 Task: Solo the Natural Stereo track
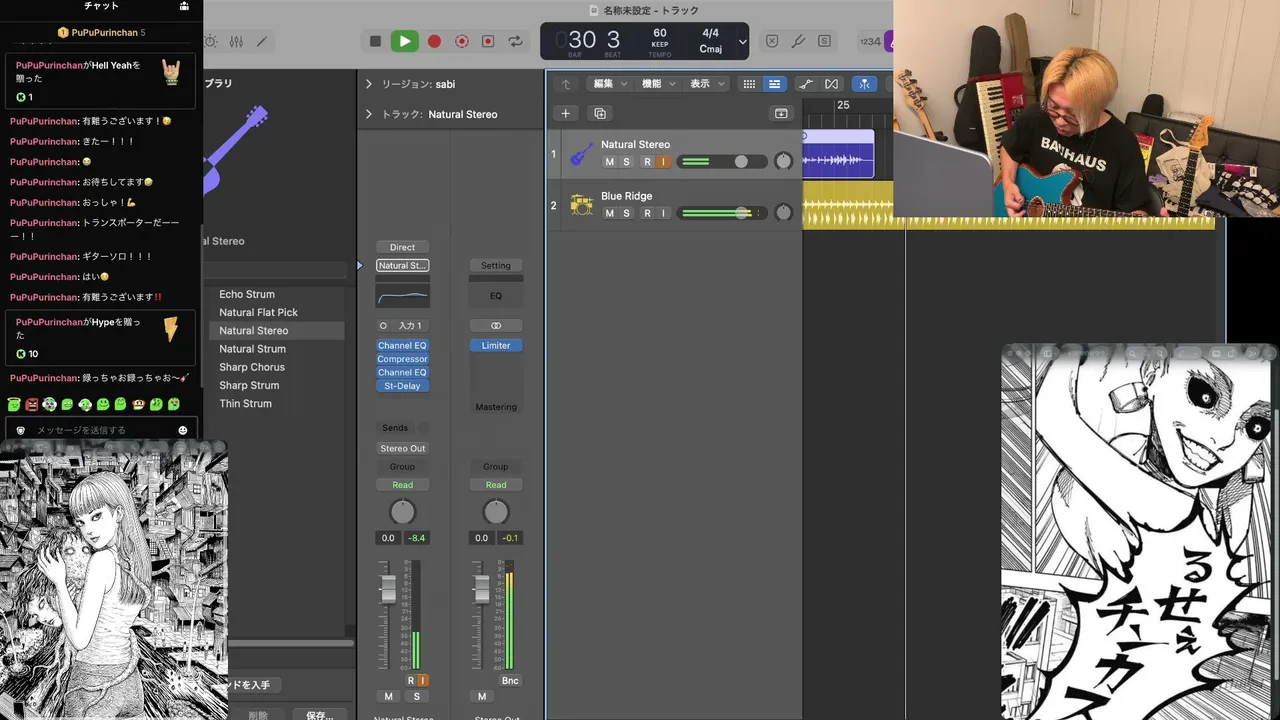[x=627, y=162]
